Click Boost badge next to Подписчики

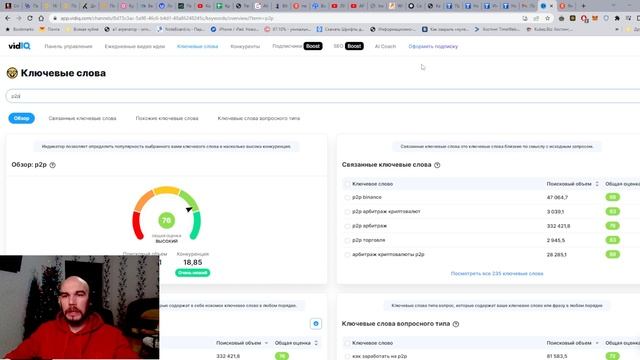click(313, 46)
